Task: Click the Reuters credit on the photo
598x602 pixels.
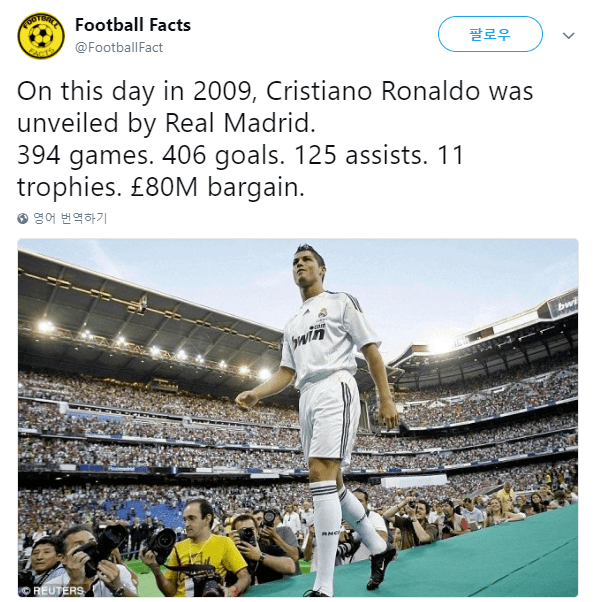Action: click(53, 590)
